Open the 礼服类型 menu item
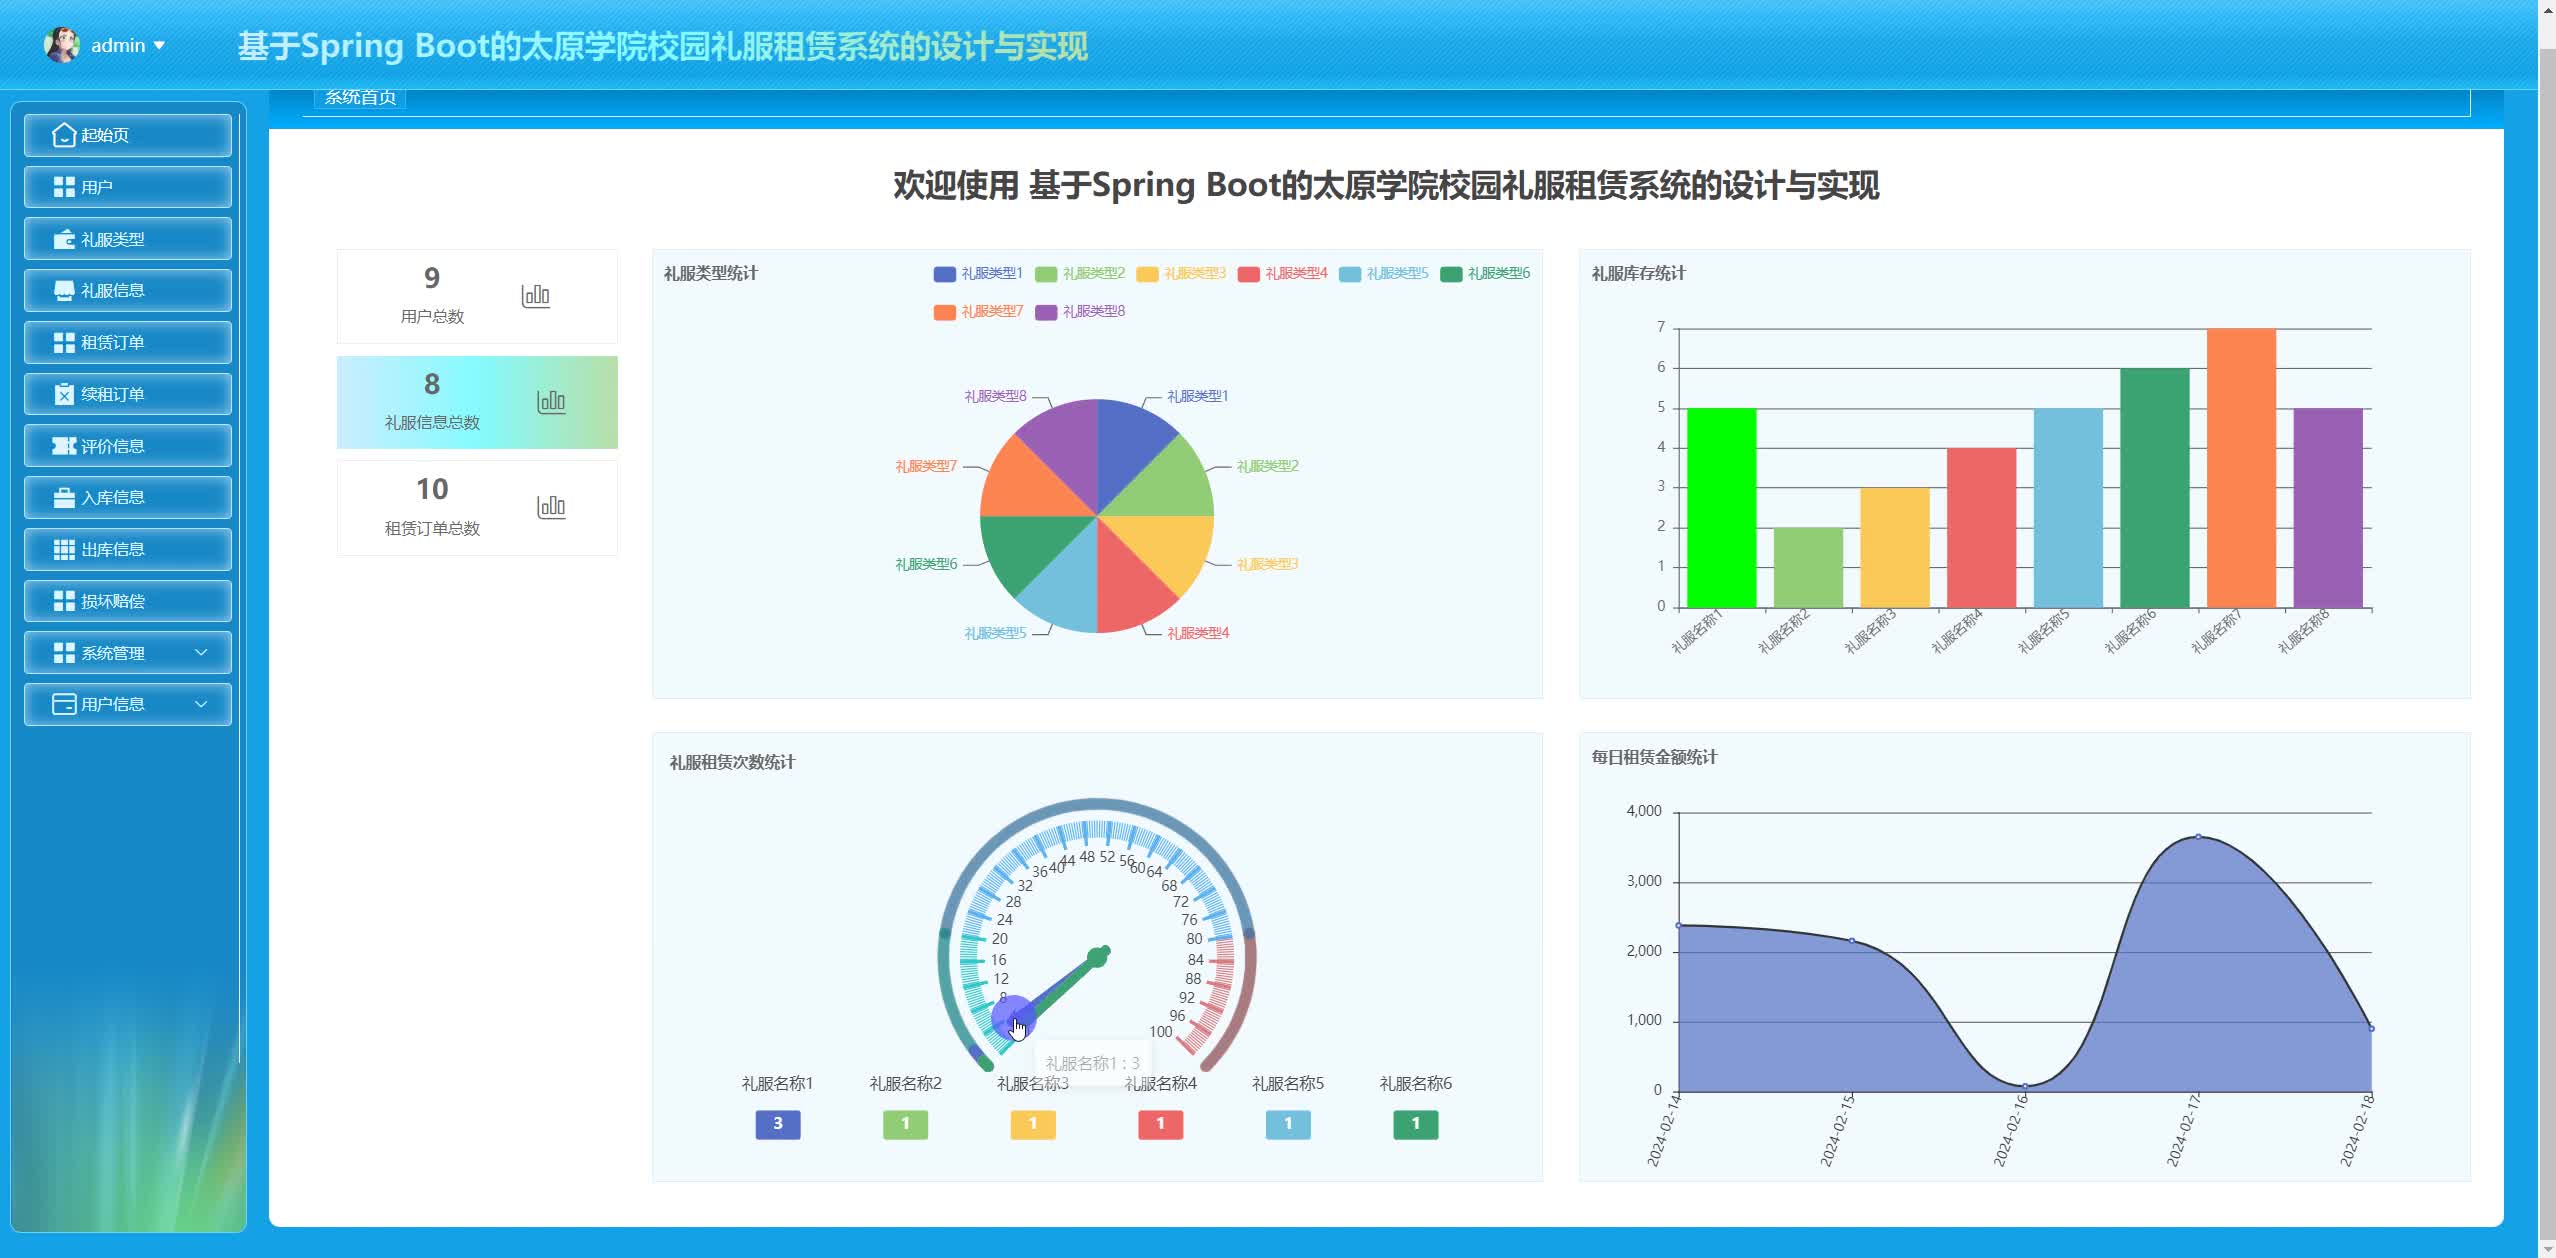Screen dimensions: 2556x1258 [128, 239]
